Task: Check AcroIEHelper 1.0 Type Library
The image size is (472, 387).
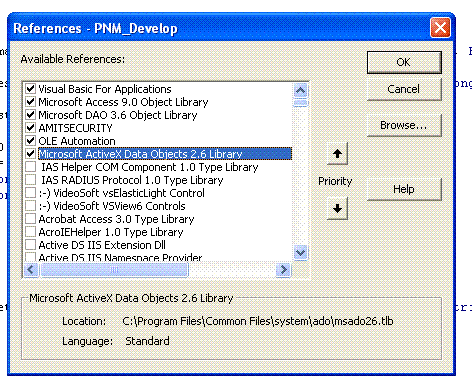Action: pyautogui.click(x=31, y=232)
